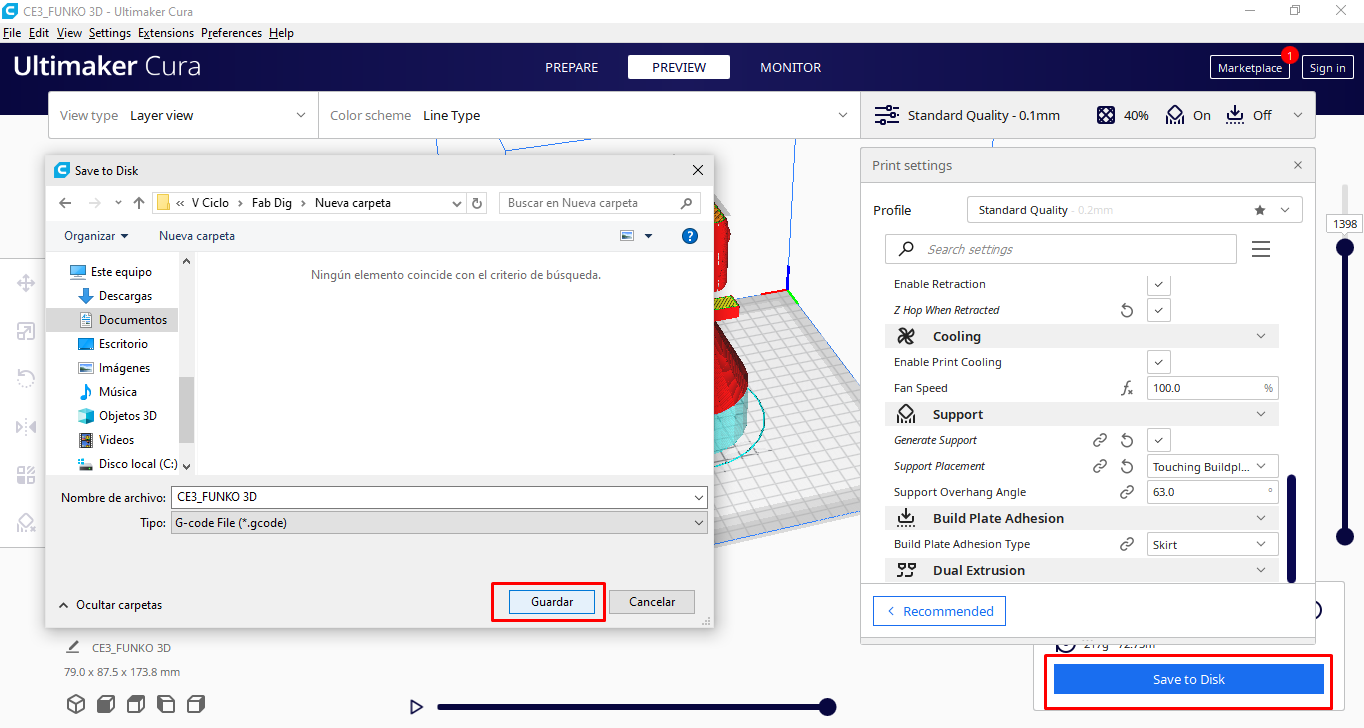Screen dimensions: 1364x728
Task: Reset the Generate Support setting
Action: point(1127,440)
